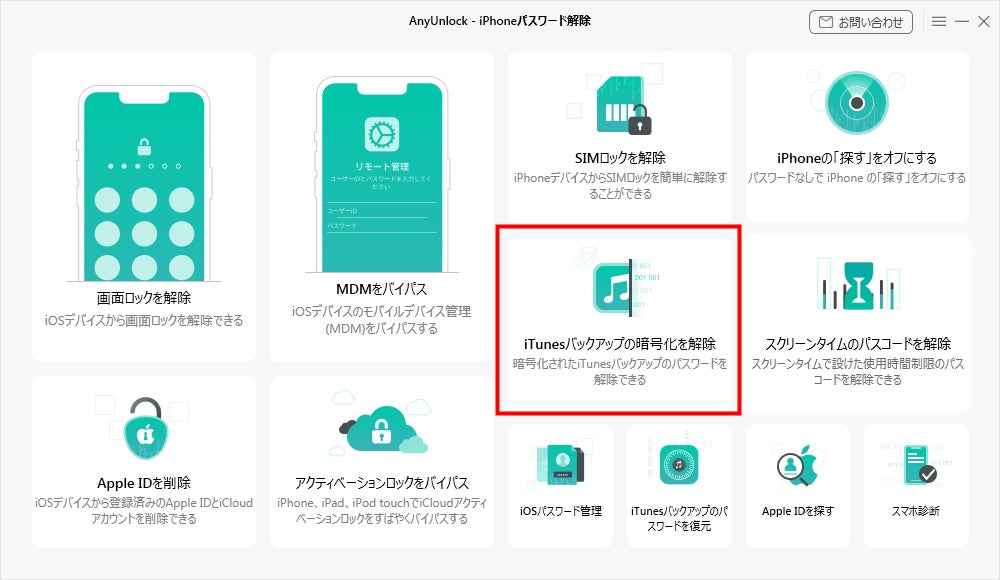This screenshot has height=580, width=1000.
Task: Open the hamburger menu in title bar
Action: pyautogui.click(x=939, y=22)
